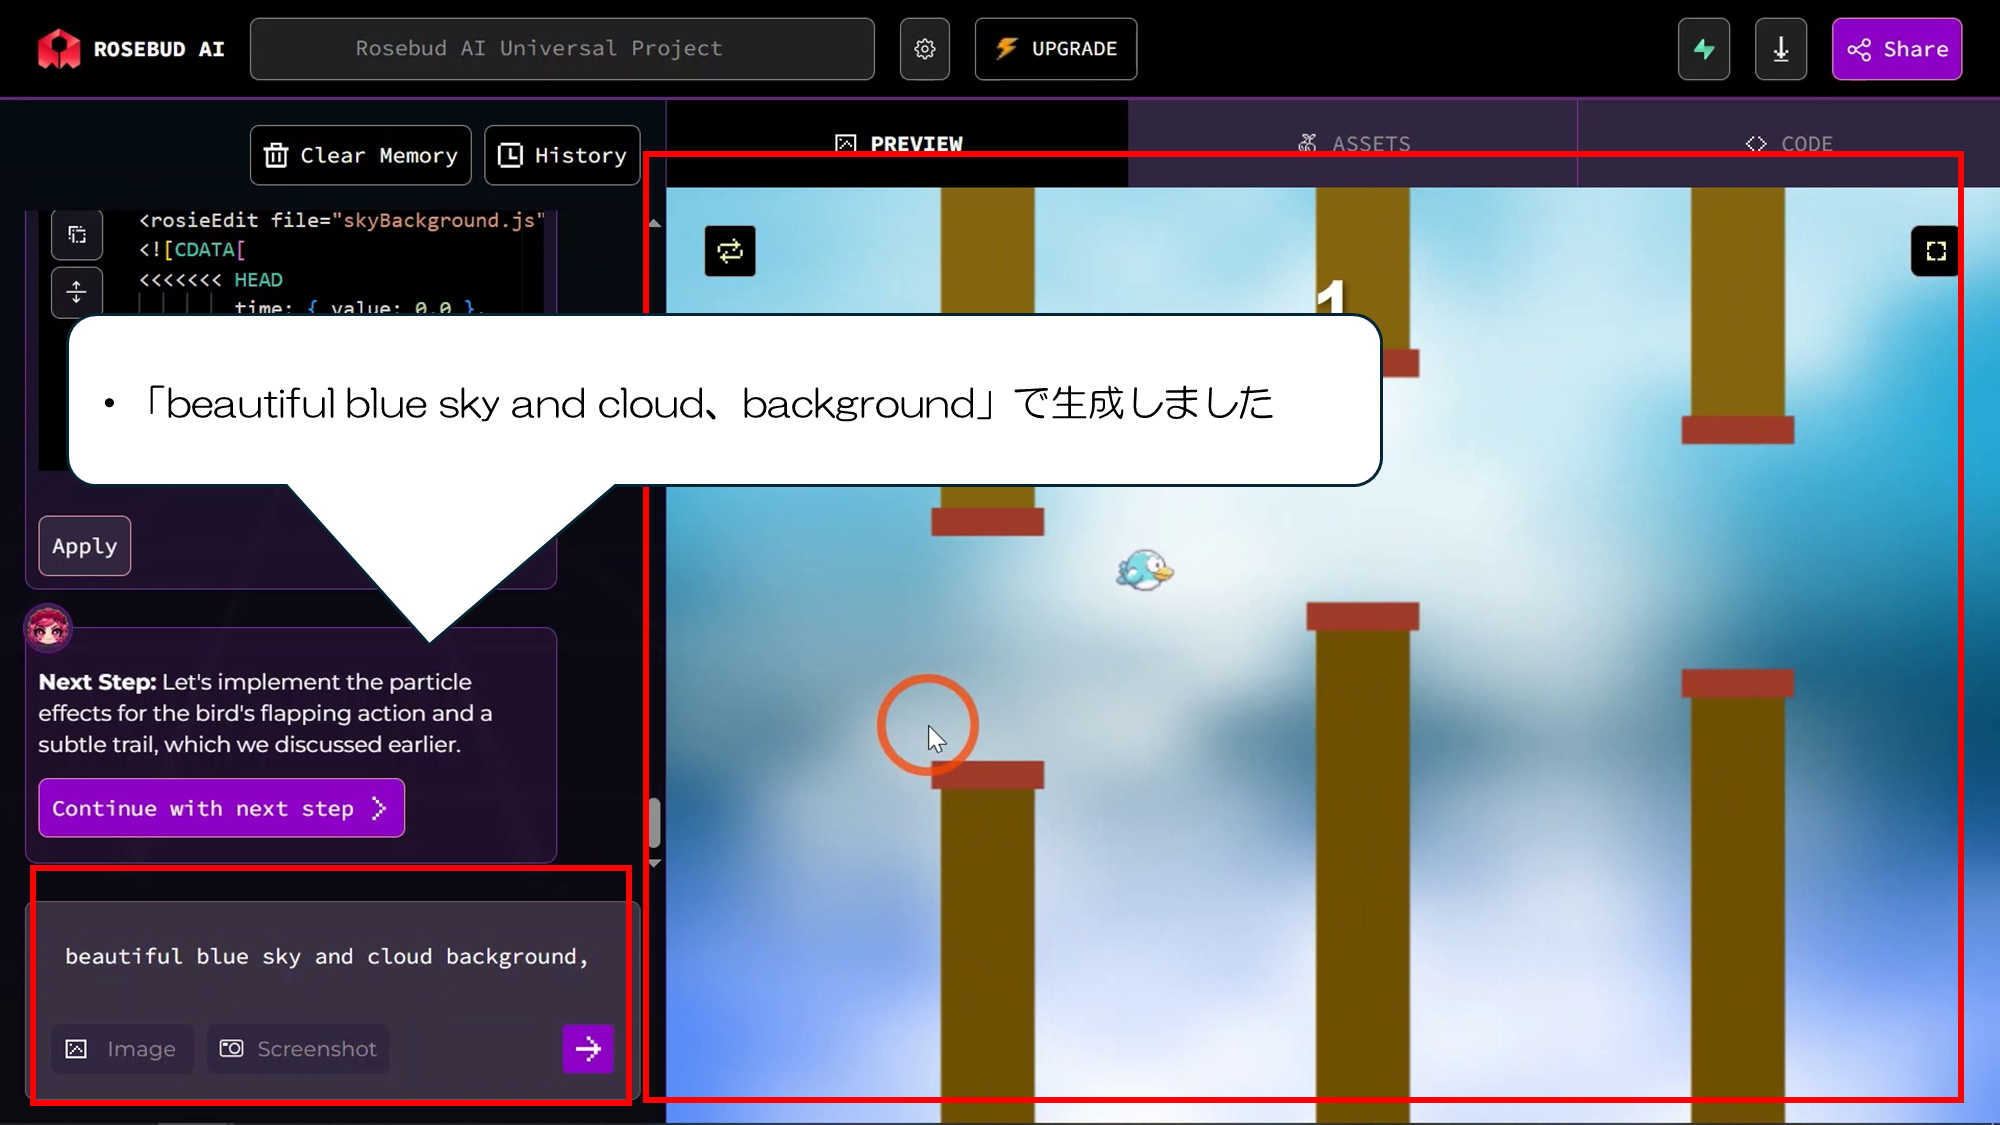
Task: Send the prompt with arrow button
Action: [x=588, y=1049]
